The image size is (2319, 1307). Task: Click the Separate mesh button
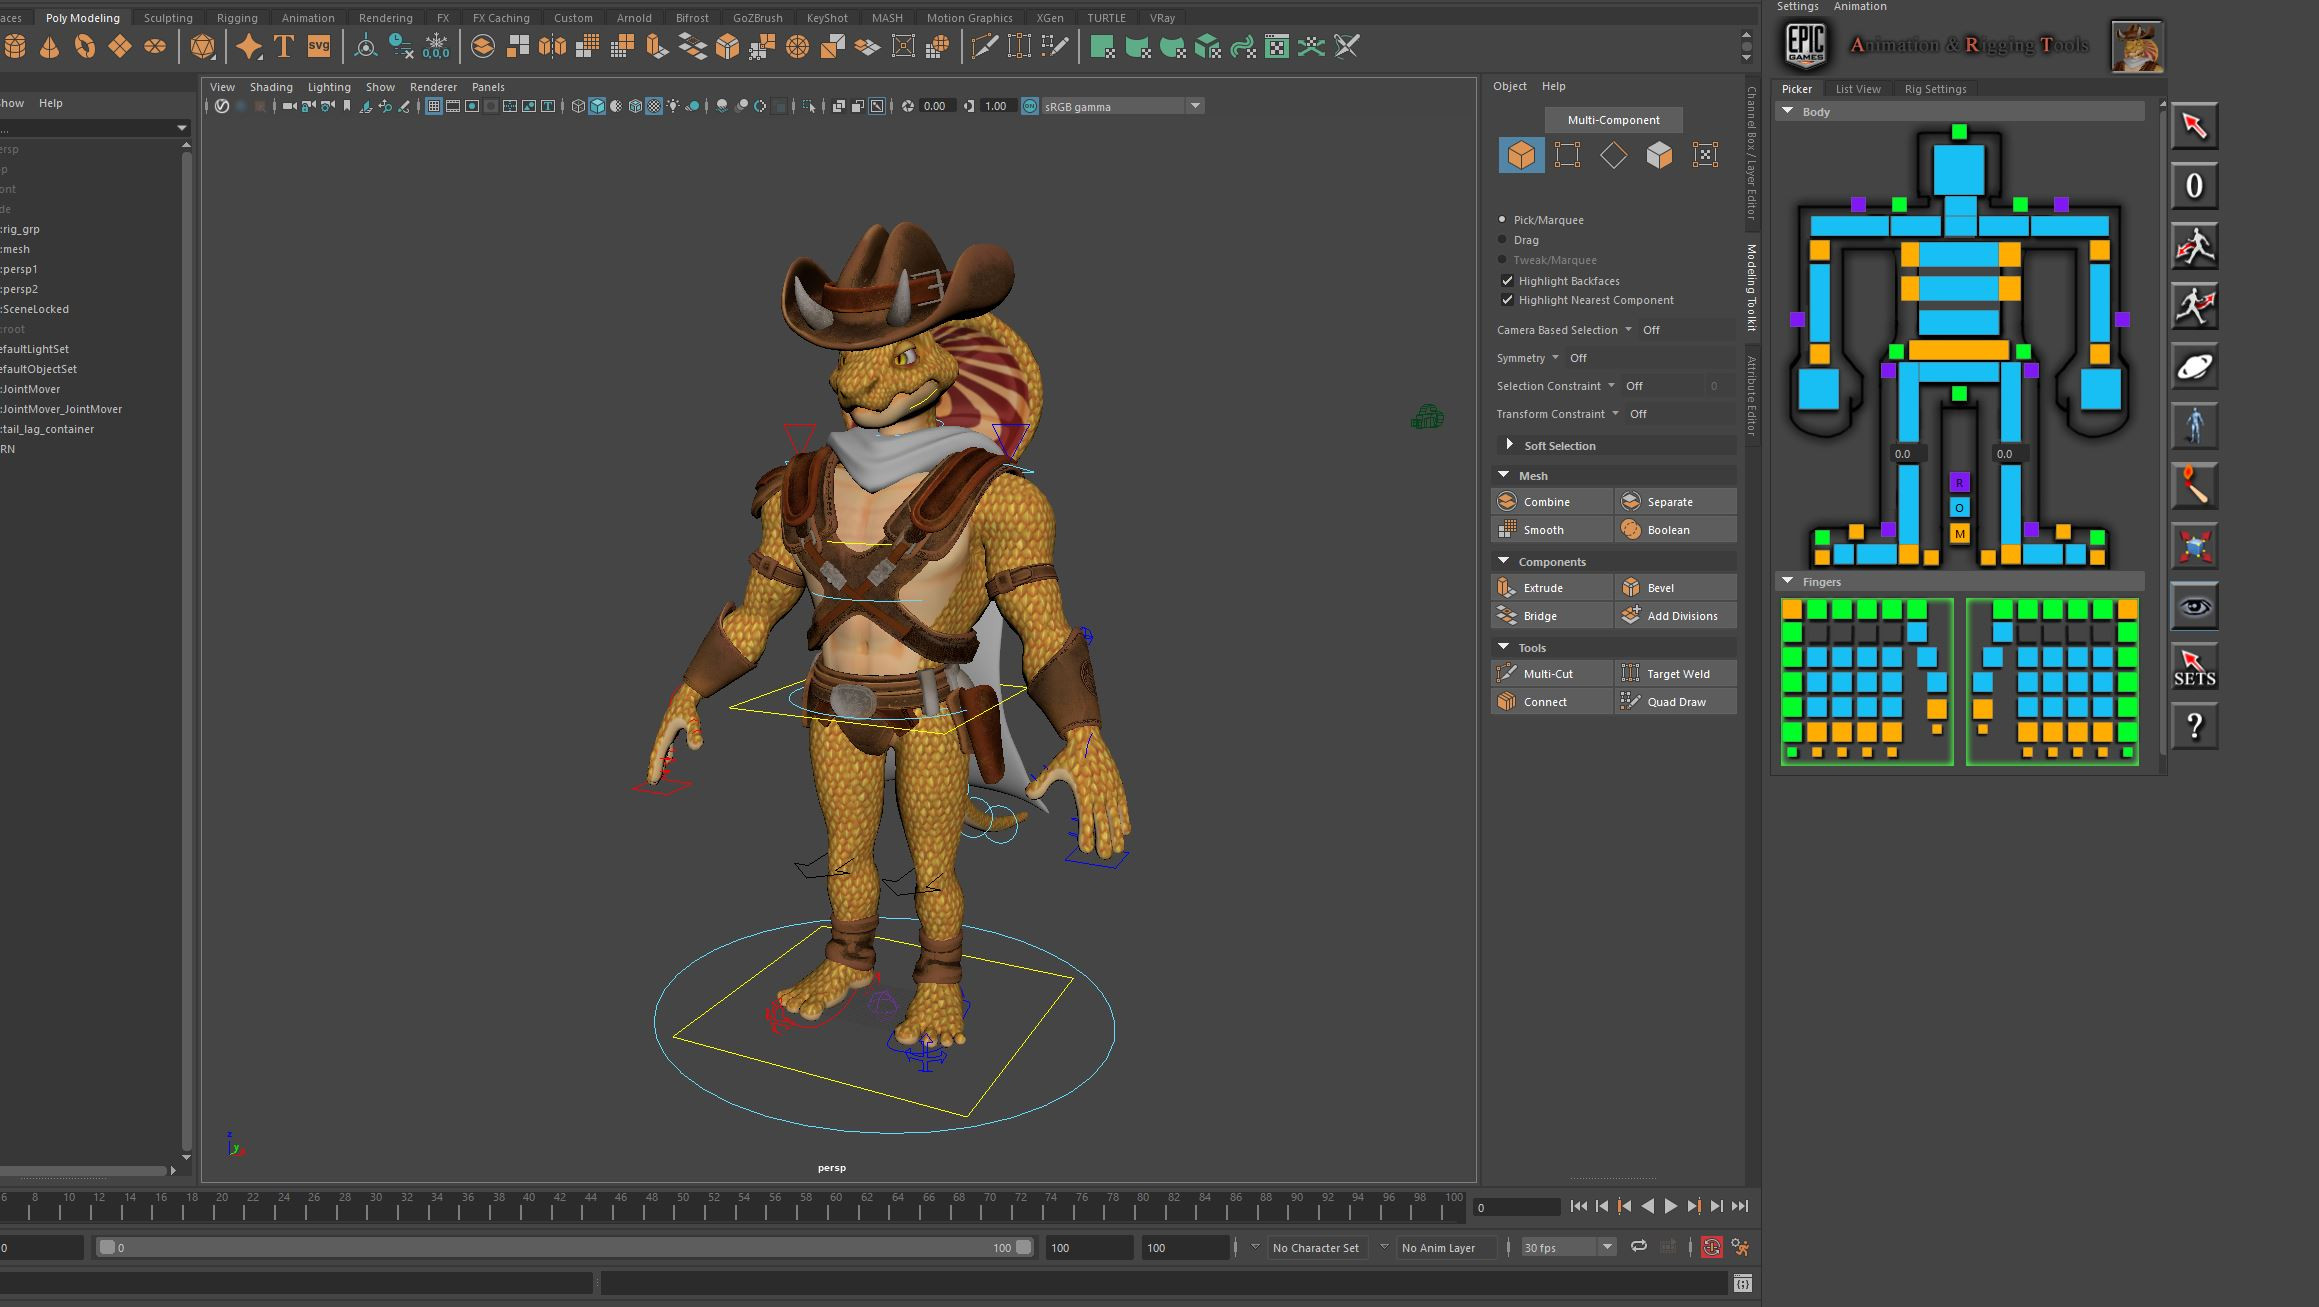(1675, 502)
